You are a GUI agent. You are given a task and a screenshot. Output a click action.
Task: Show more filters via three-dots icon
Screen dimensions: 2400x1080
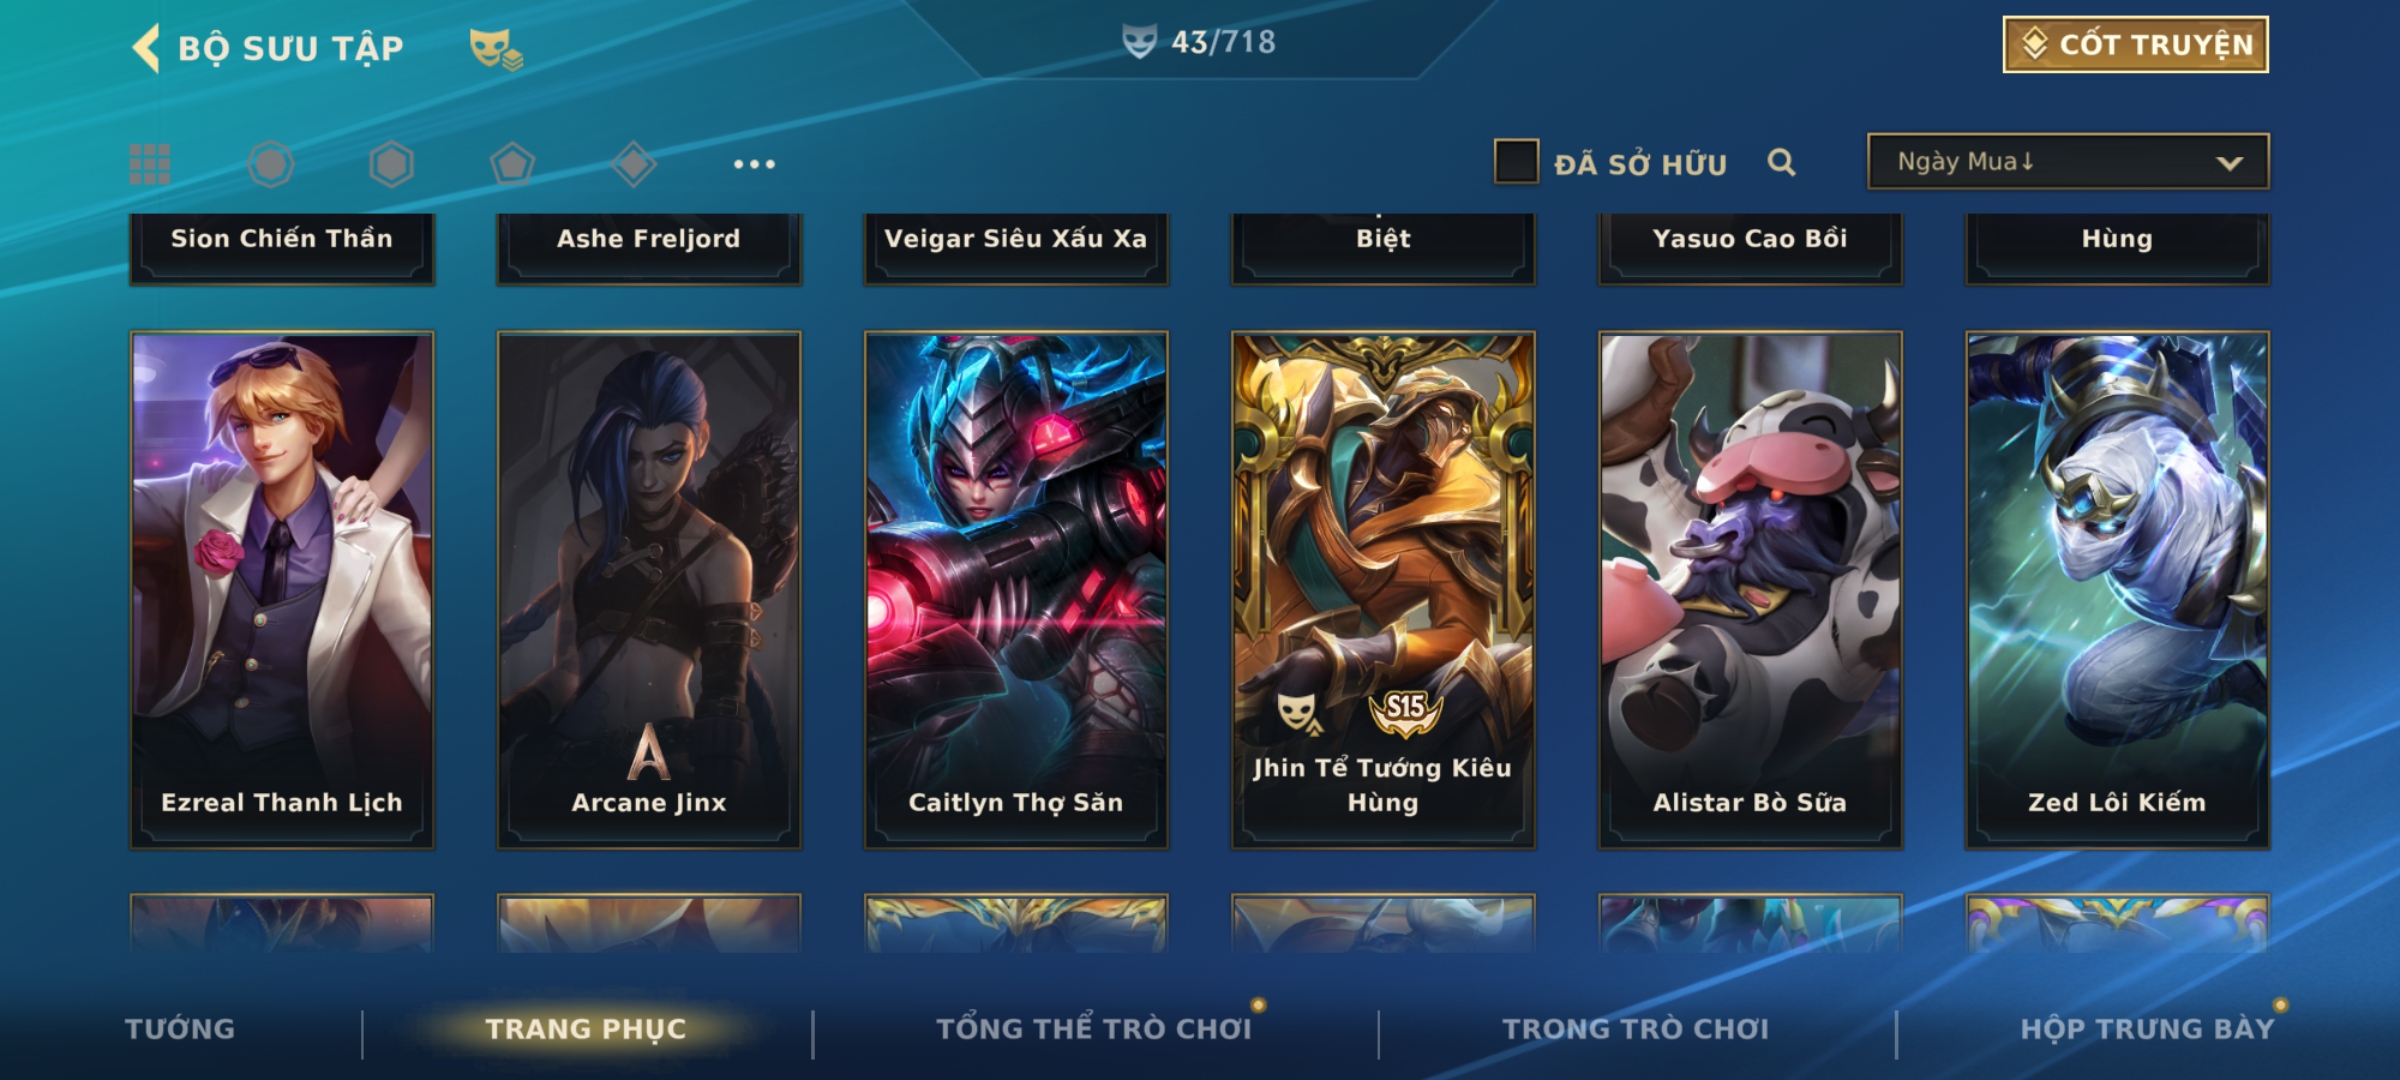[x=754, y=164]
